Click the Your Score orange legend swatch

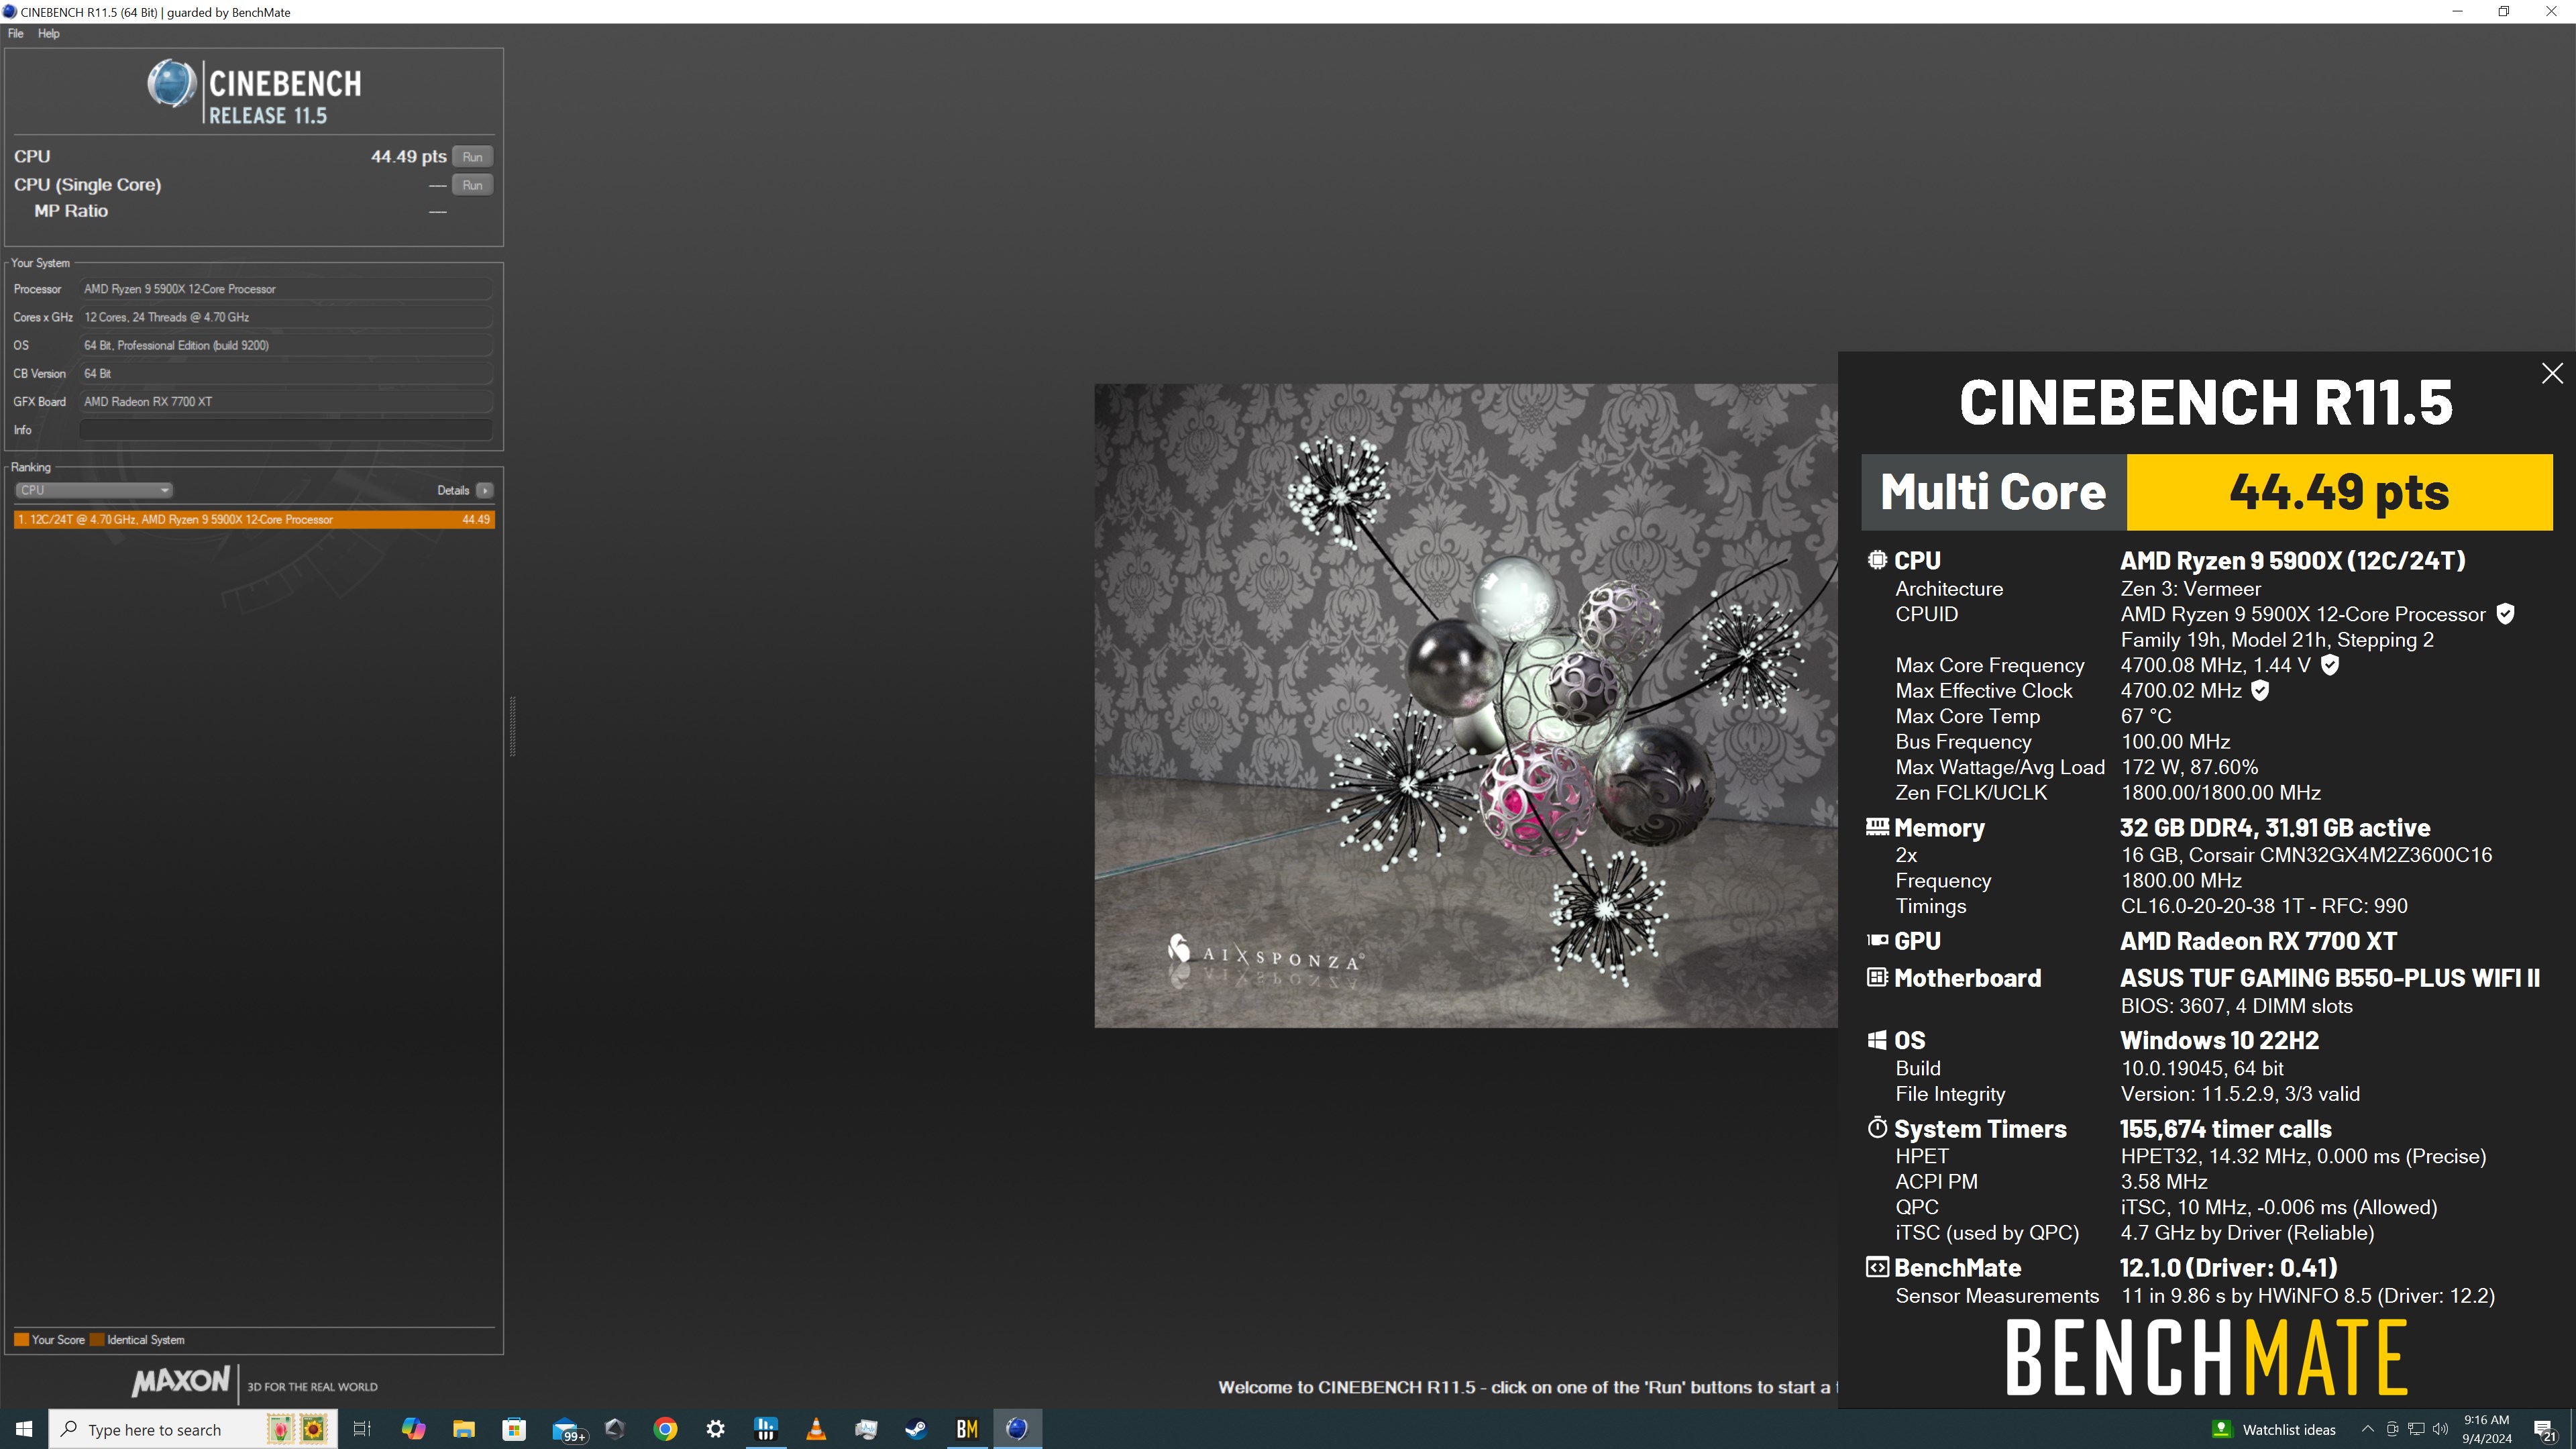pos(21,1340)
